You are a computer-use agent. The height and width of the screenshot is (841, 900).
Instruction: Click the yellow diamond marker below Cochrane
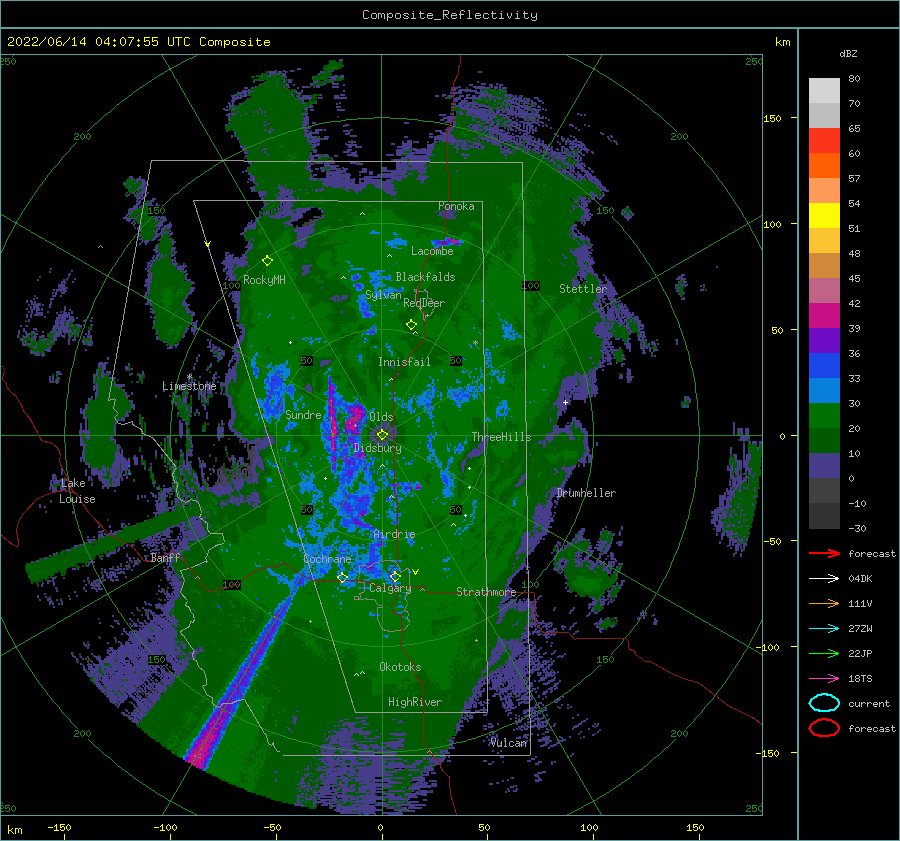click(x=343, y=577)
